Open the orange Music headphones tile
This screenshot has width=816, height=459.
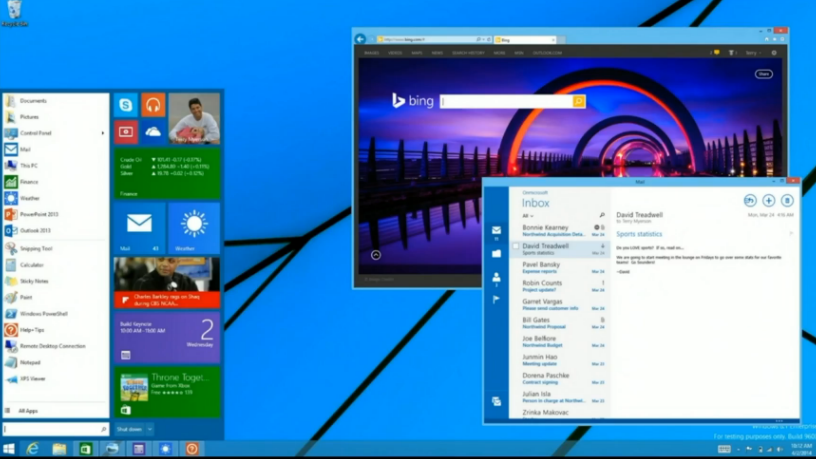152,105
